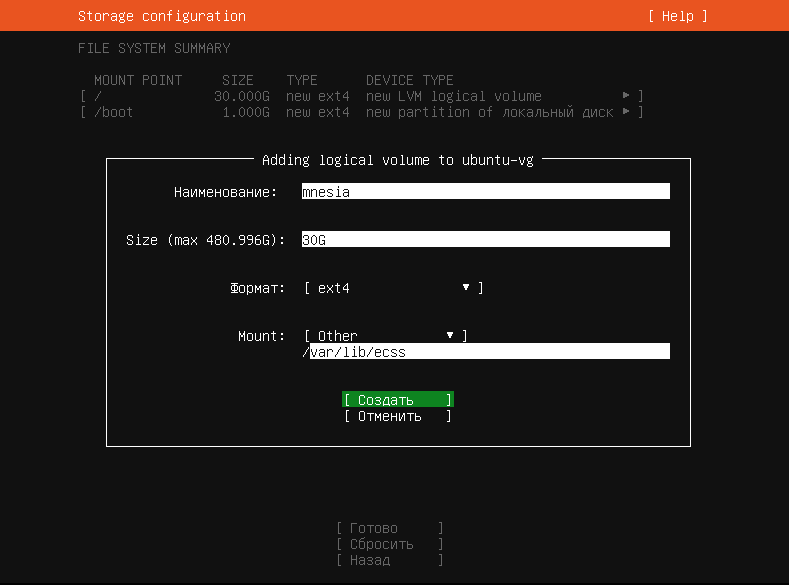Select 'new LVM logical volume' device type

[454, 96]
